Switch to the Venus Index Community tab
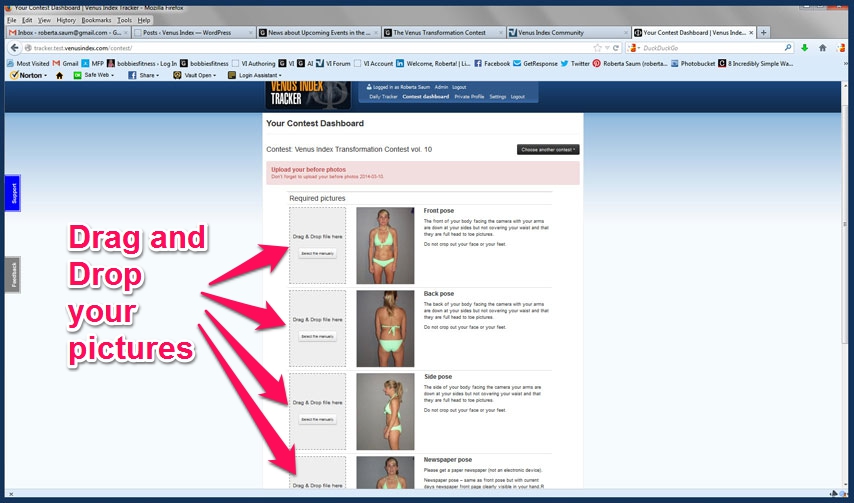 point(569,33)
